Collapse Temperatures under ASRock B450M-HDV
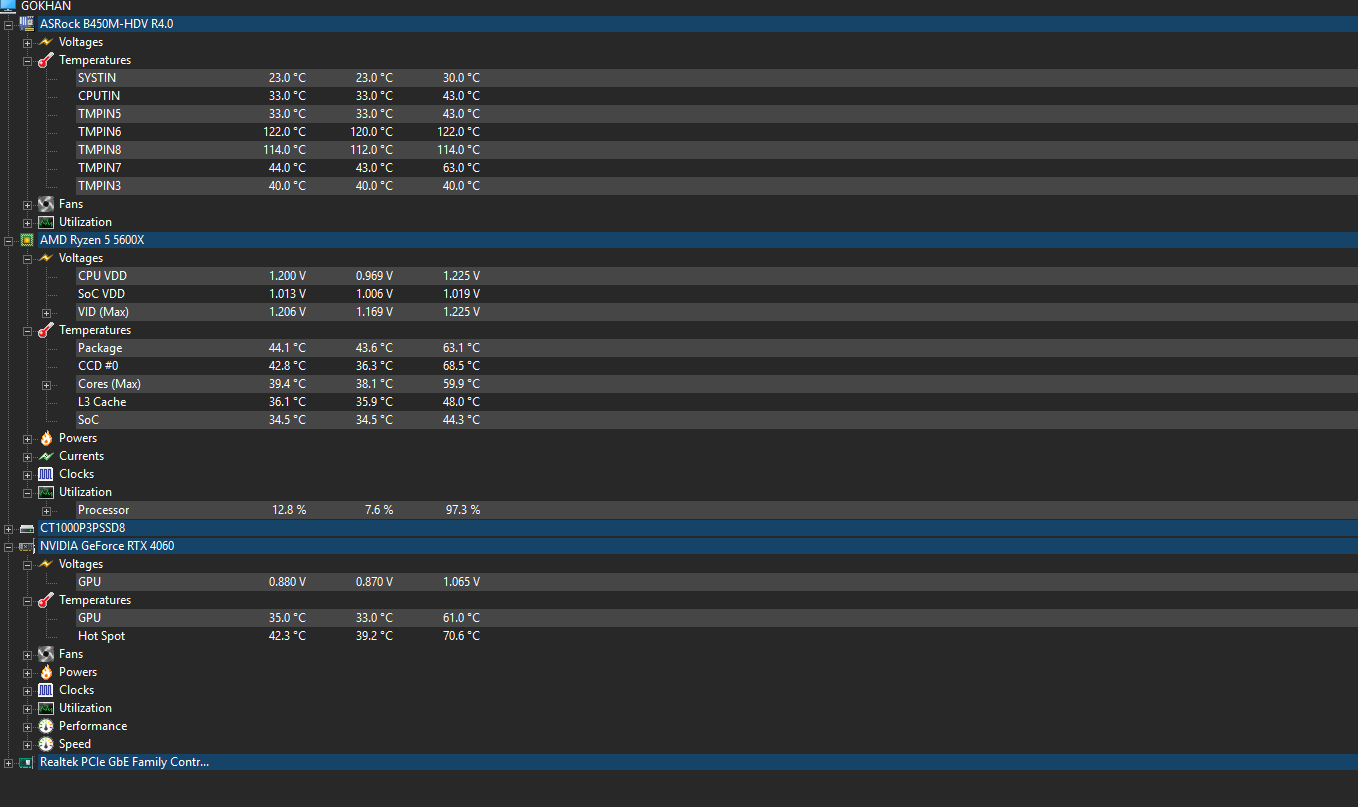Viewport: 1358px width, 807px height. (28, 61)
